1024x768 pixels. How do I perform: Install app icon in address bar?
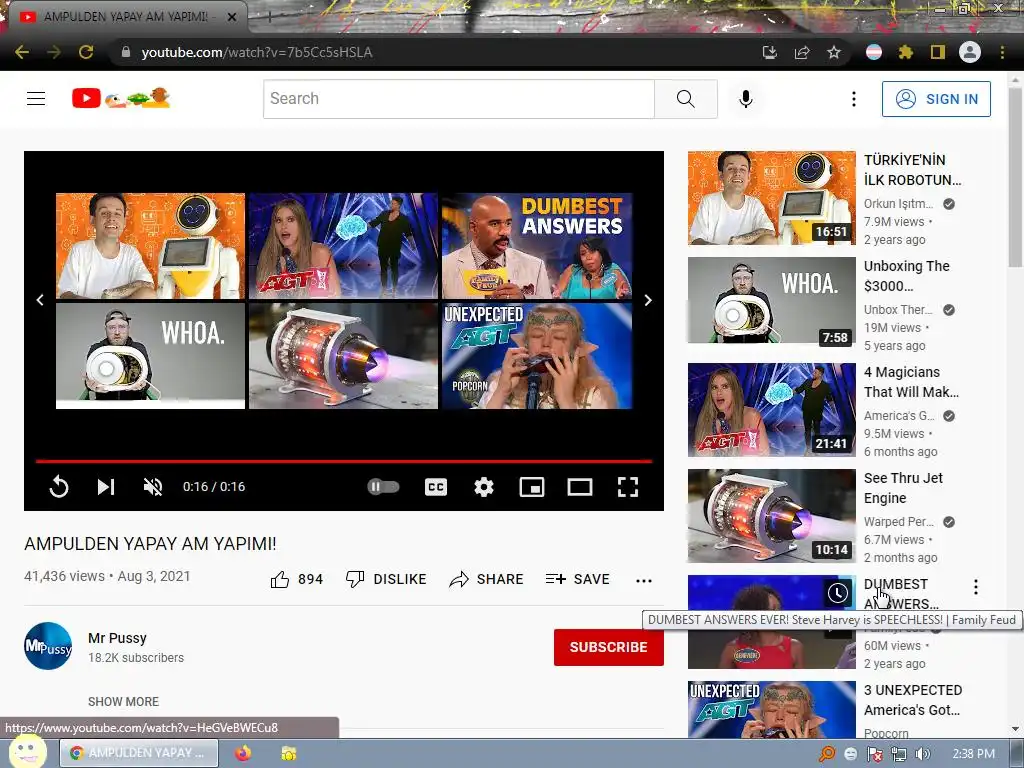click(770, 52)
